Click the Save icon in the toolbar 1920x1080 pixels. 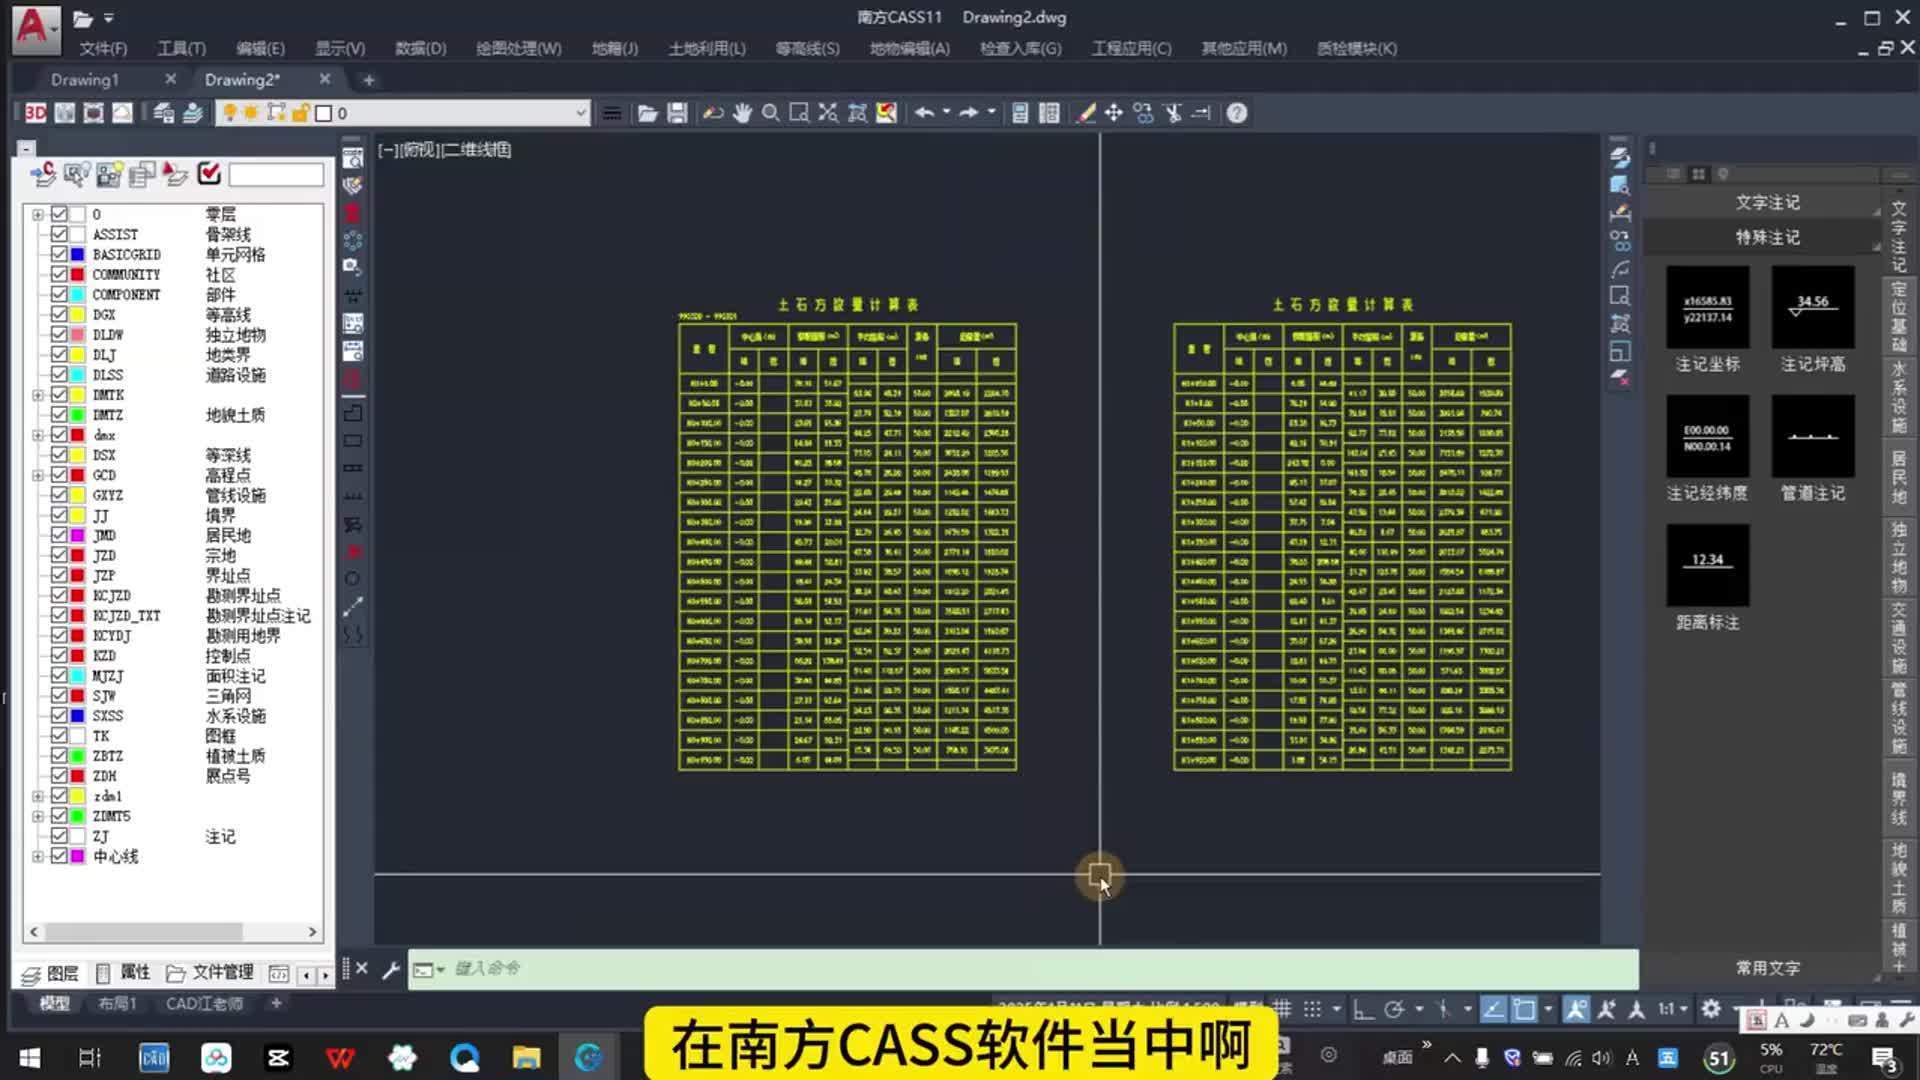coord(676,112)
